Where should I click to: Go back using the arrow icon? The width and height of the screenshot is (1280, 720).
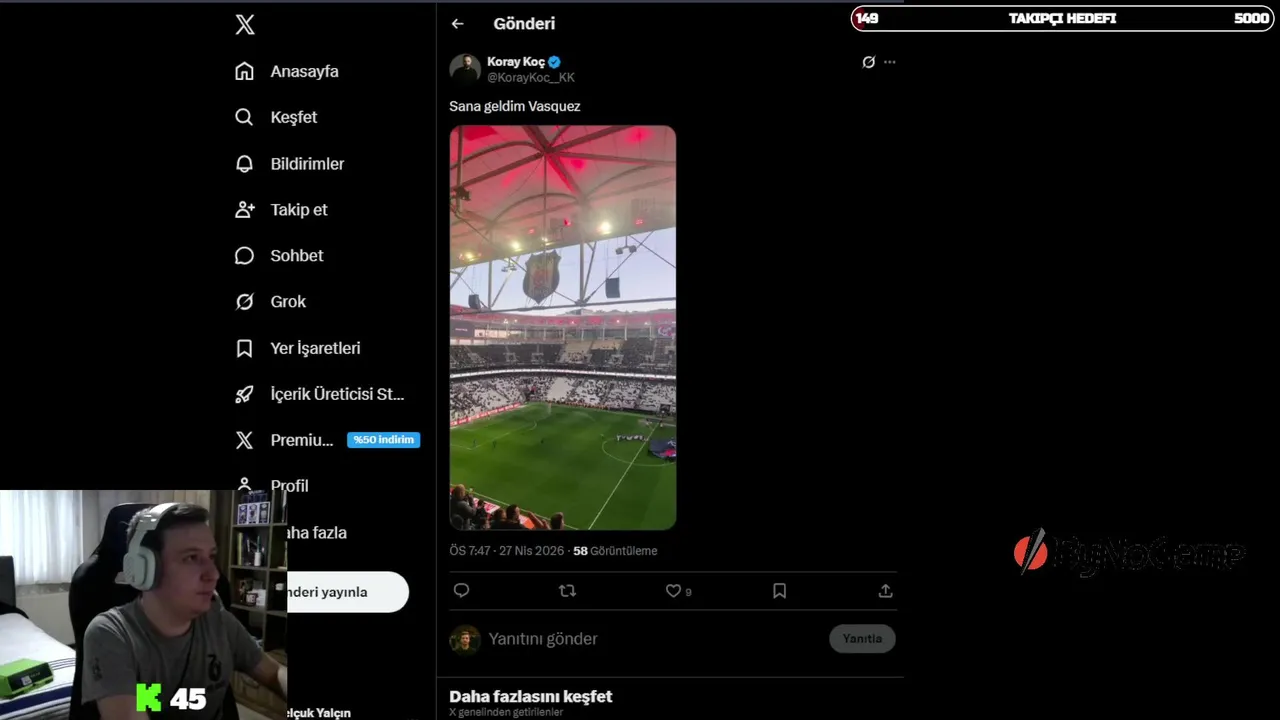click(457, 24)
